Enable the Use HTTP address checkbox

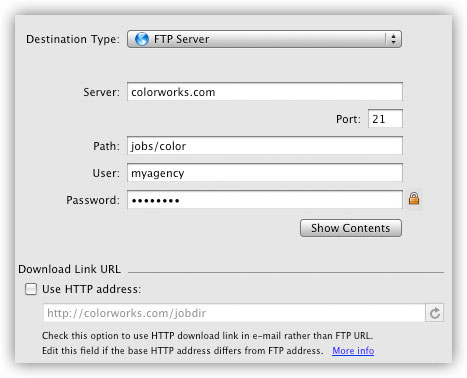31,289
